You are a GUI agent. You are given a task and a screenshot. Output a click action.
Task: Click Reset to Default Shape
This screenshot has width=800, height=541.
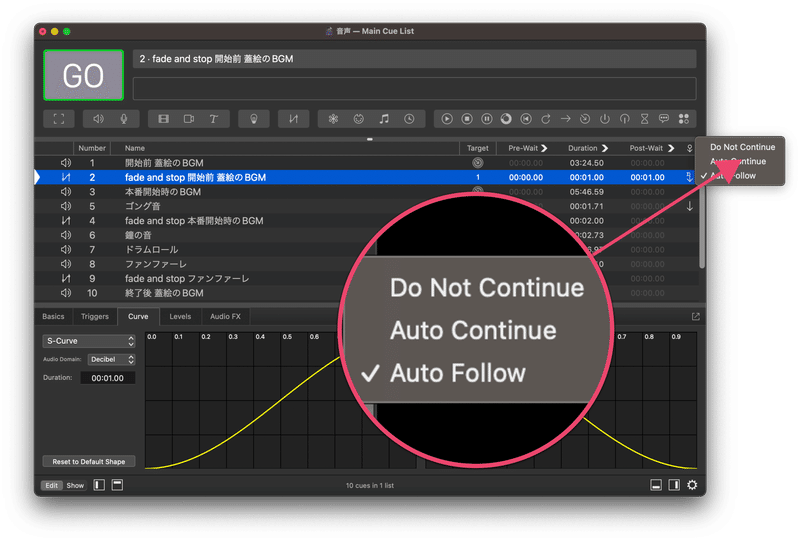[x=89, y=461]
